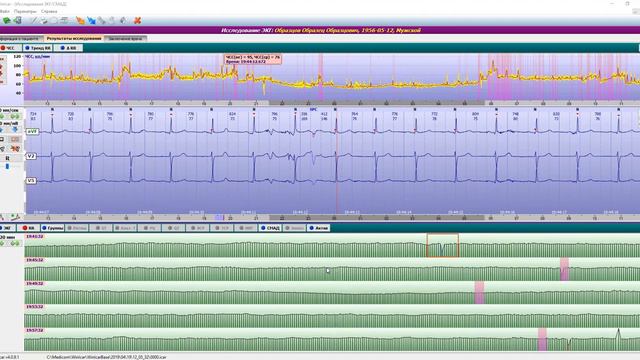Zoom in the overview with right green arrows

coord(16,244)
